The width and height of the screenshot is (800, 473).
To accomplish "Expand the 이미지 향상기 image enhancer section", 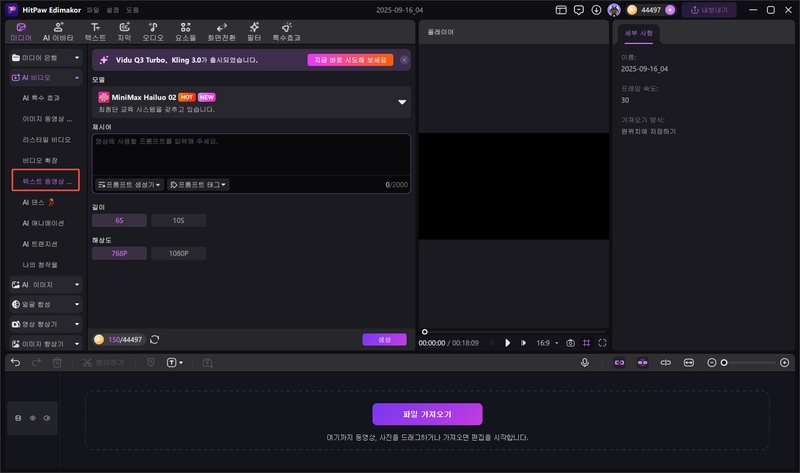I will tap(46, 344).
